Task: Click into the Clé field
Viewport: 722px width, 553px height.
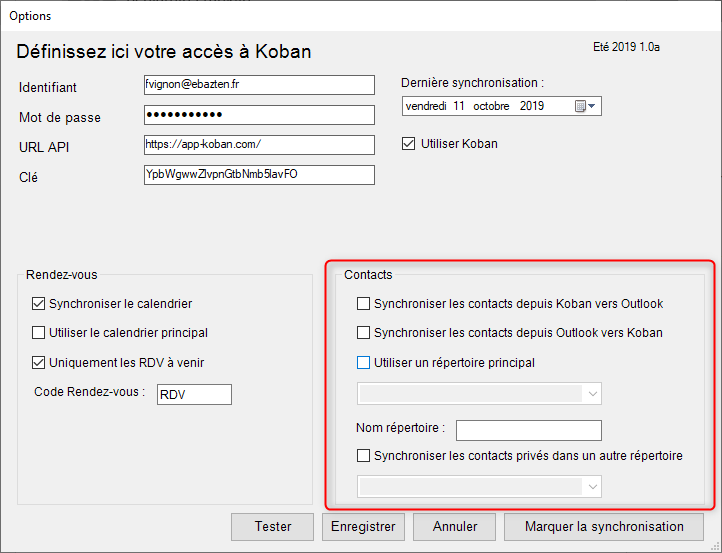Action: pyautogui.click(x=259, y=175)
